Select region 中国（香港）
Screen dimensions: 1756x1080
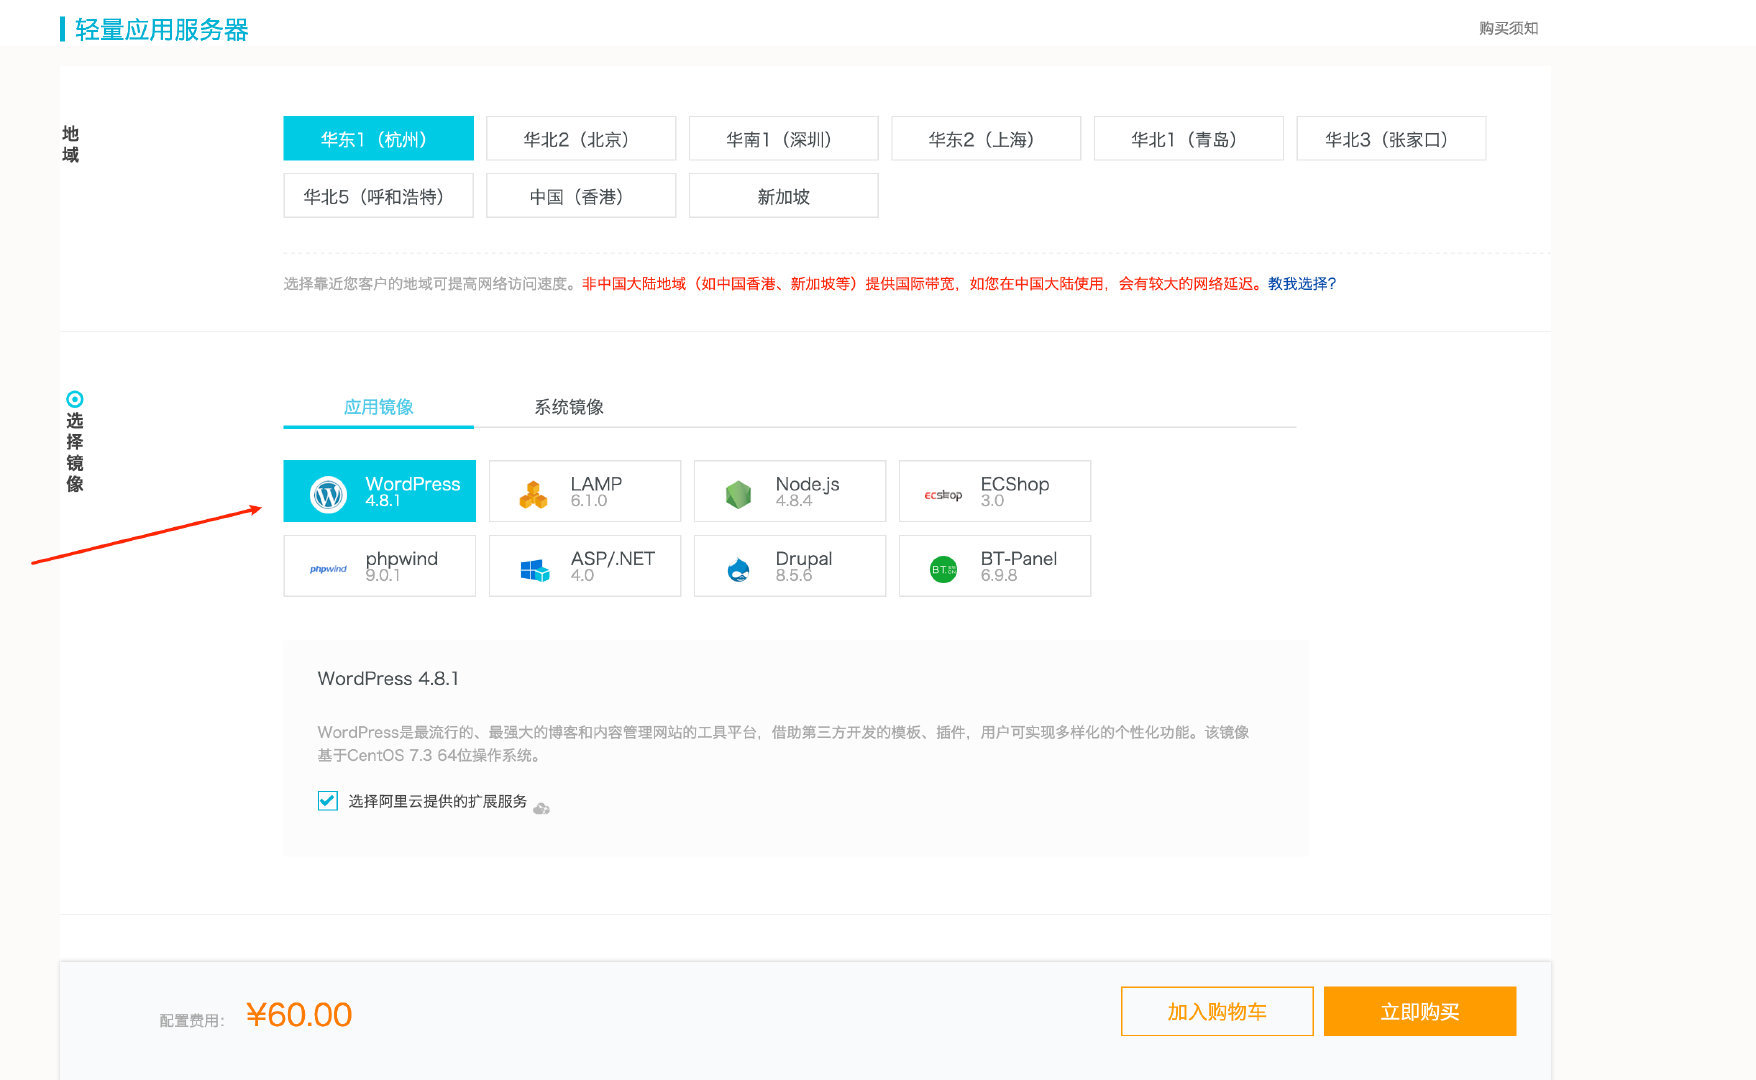[581, 195]
